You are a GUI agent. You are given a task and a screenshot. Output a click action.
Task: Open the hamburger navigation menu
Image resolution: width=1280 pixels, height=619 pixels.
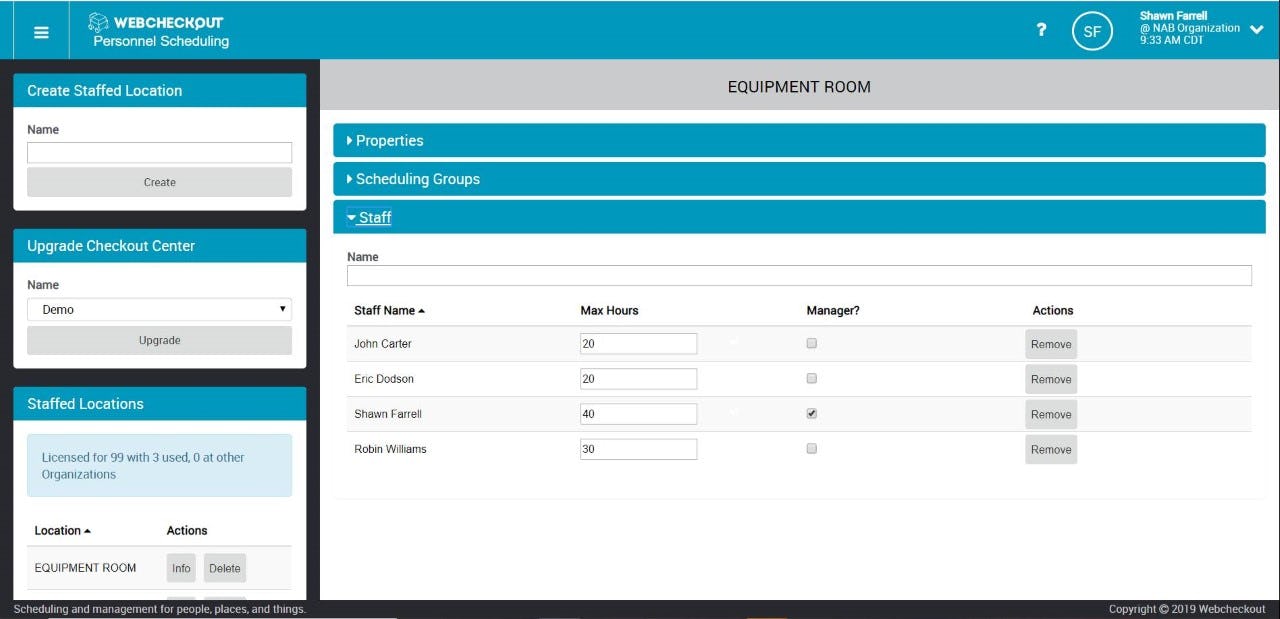(x=40, y=31)
